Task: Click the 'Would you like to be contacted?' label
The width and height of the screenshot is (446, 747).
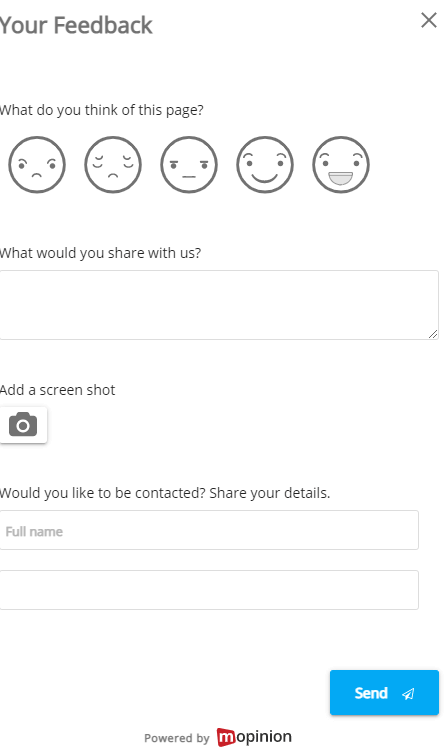Action: point(103,493)
